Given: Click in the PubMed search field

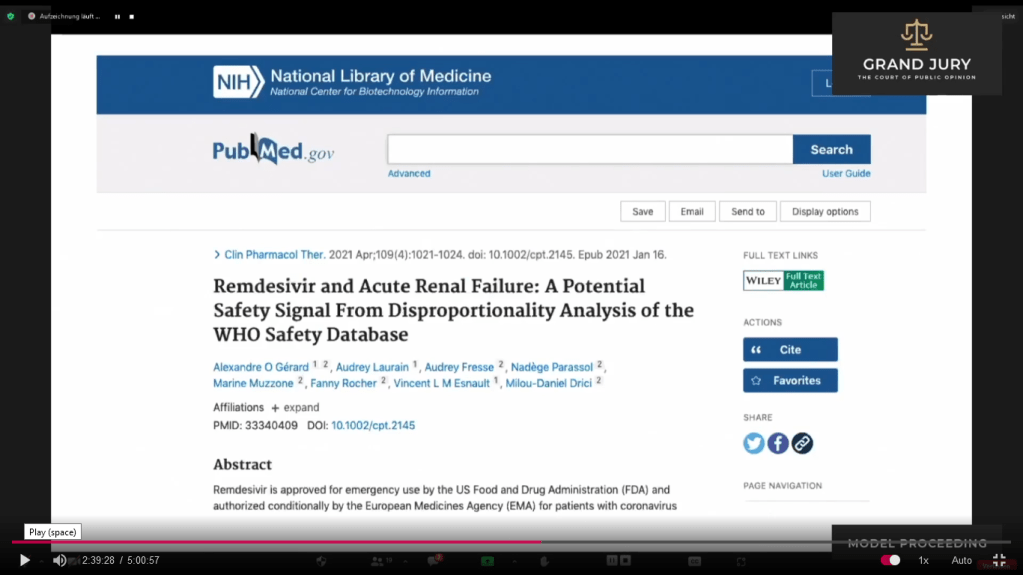Looking at the screenshot, I should click(x=590, y=150).
